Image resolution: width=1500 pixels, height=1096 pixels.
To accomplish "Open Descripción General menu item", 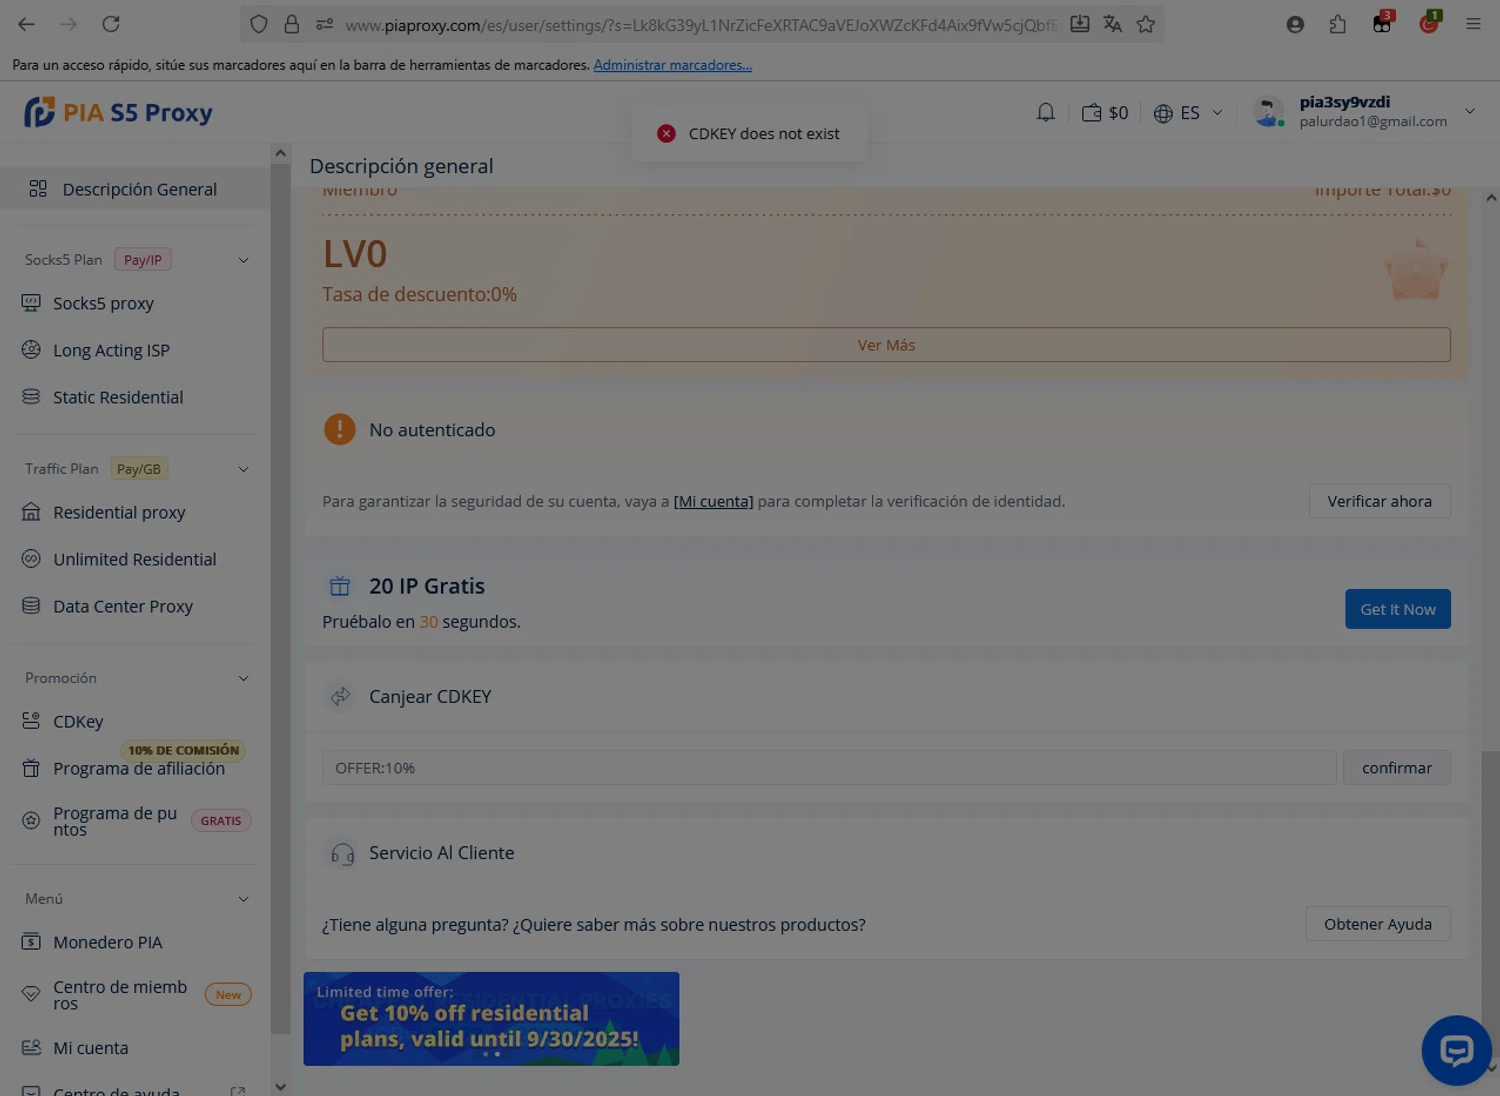I will tap(135, 189).
